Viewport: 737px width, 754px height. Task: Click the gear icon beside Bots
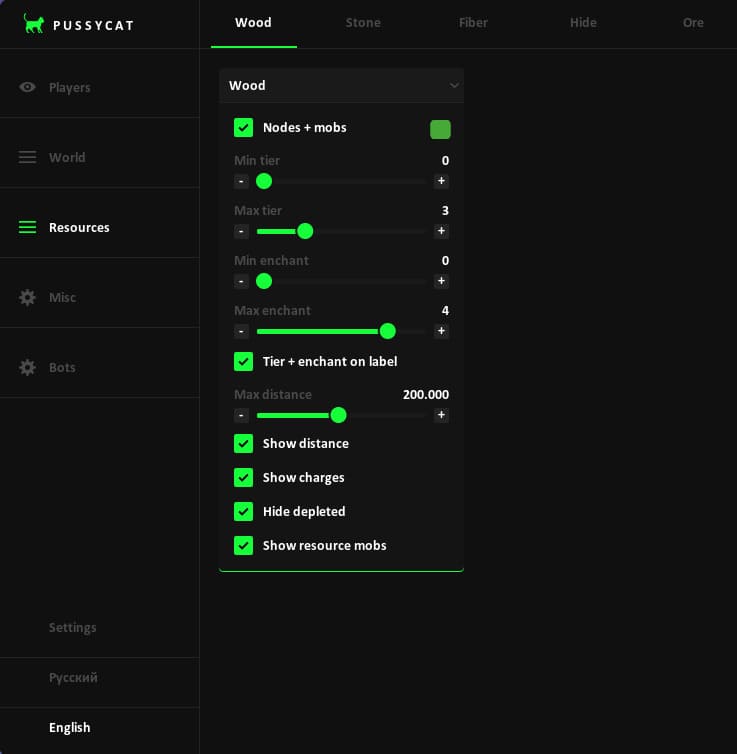tap(27, 367)
